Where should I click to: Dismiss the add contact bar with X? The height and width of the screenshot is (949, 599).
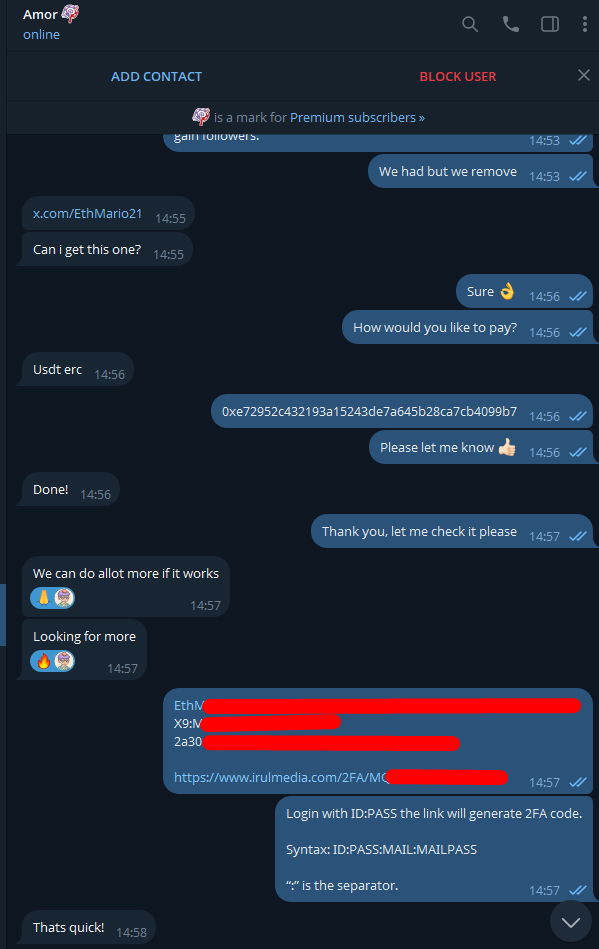coord(583,75)
